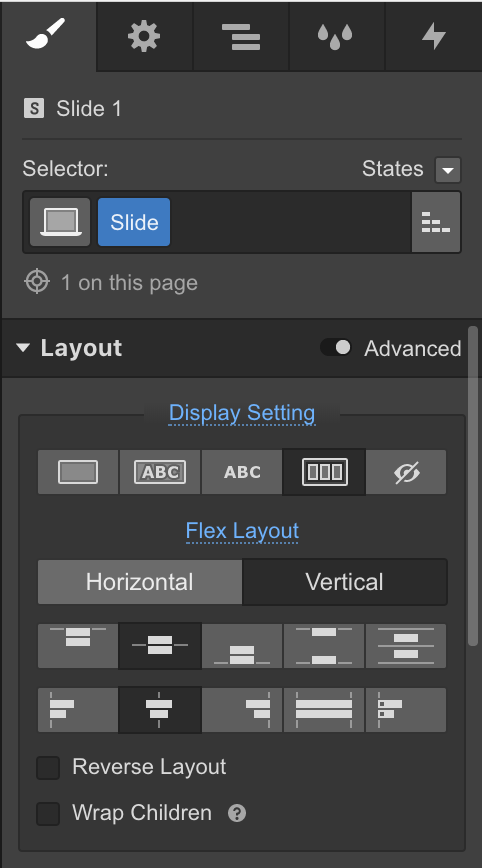Set display to inline ABC icon
This screenshot has width=482, height=868.
tap(242, 472)
